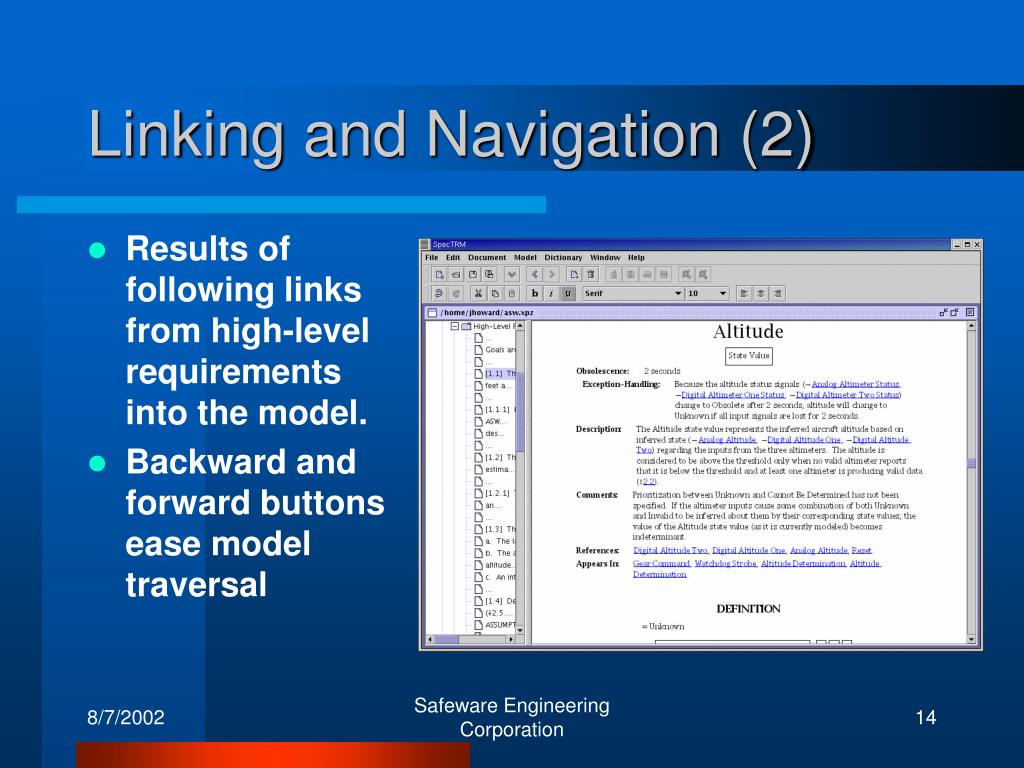1024x768 pixels.
Task: Open the Help menu
Action: (636, 257)
